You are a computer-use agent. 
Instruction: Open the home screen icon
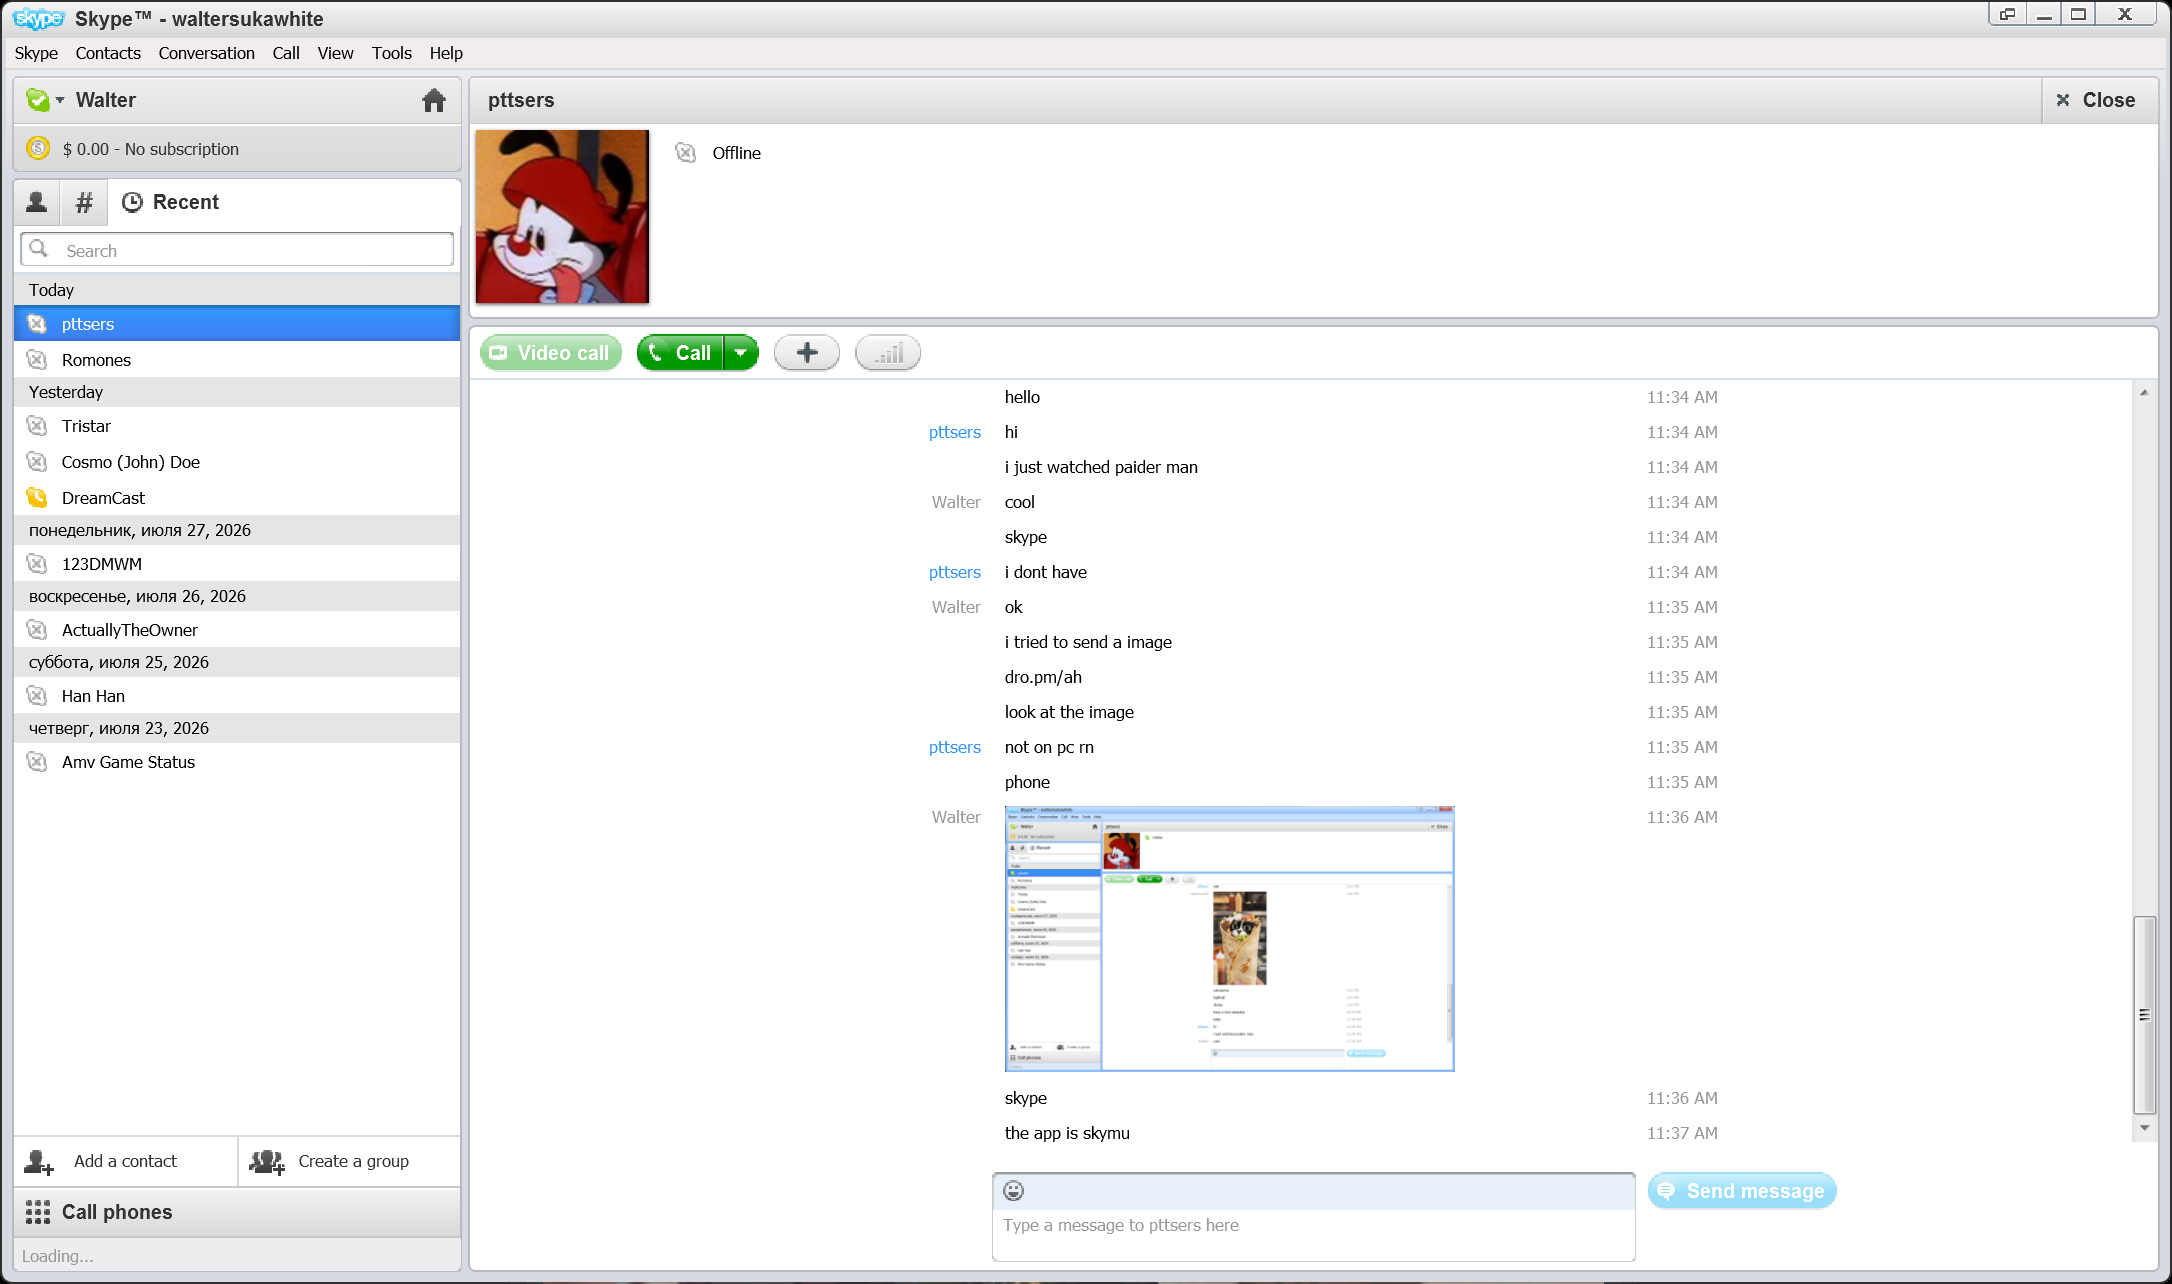click(x=433, y=100)
